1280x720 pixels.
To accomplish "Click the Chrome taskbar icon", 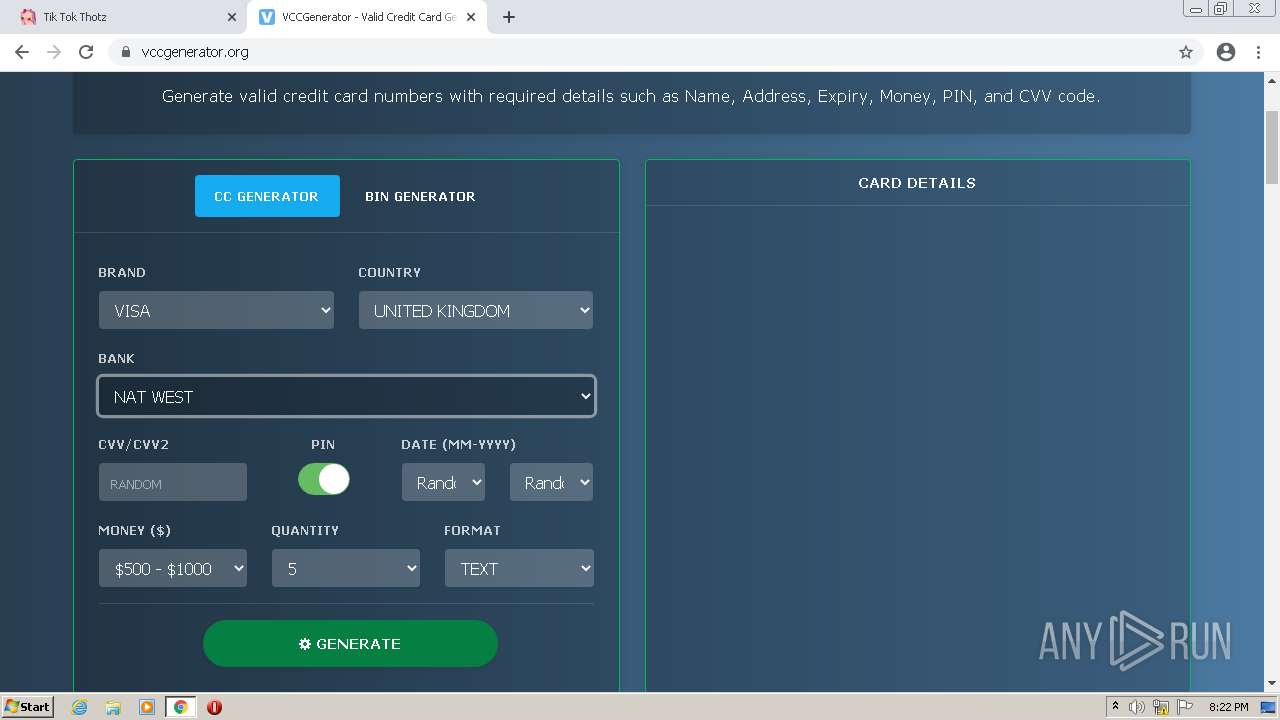I will 181,707.
